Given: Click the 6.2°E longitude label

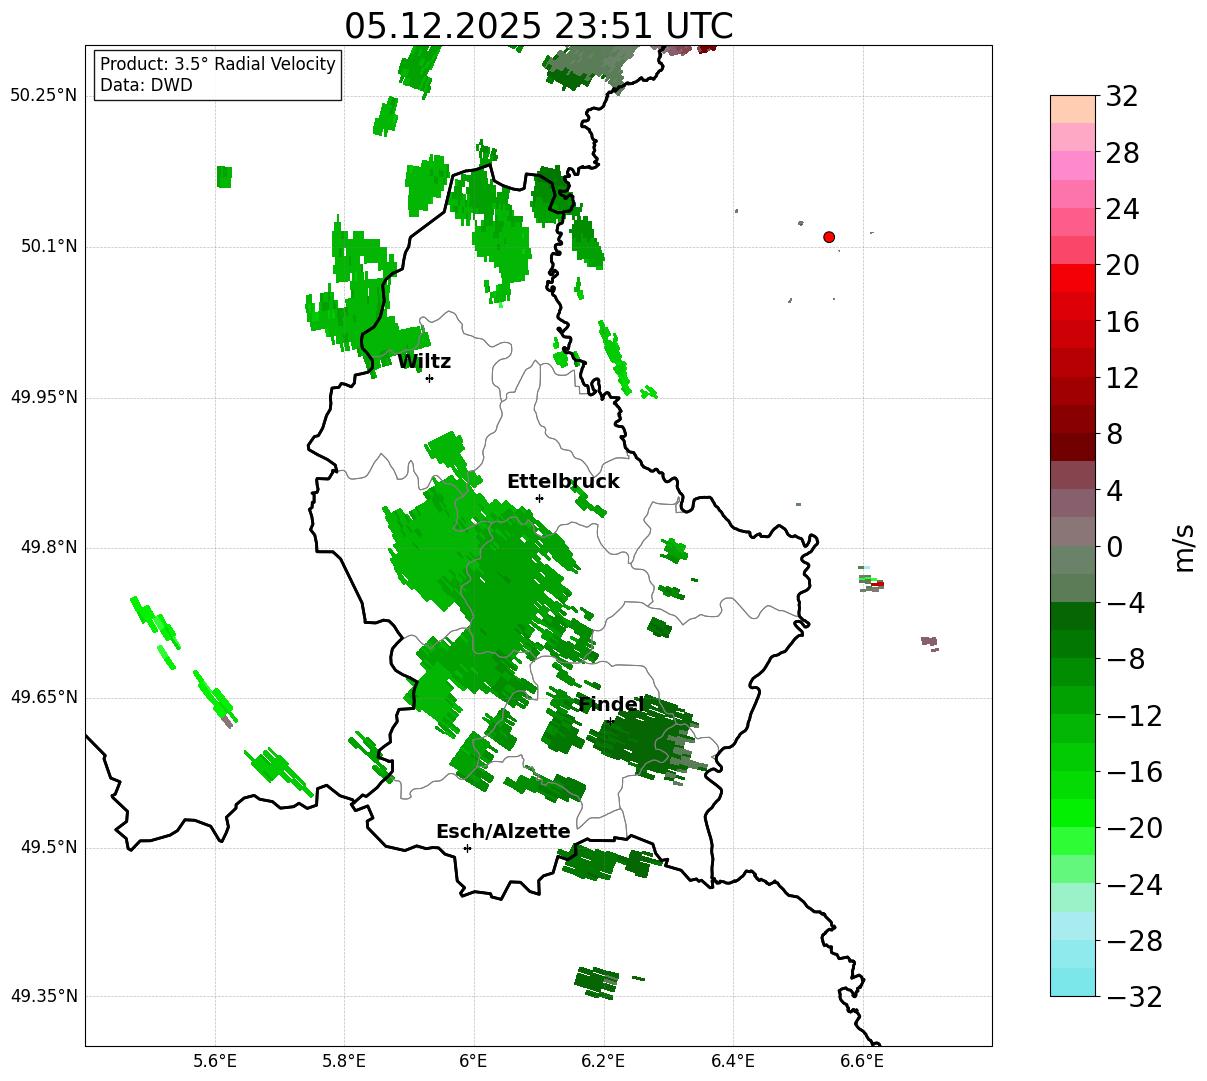Looking at the screenshot, I should click(x=603, y=1061).
